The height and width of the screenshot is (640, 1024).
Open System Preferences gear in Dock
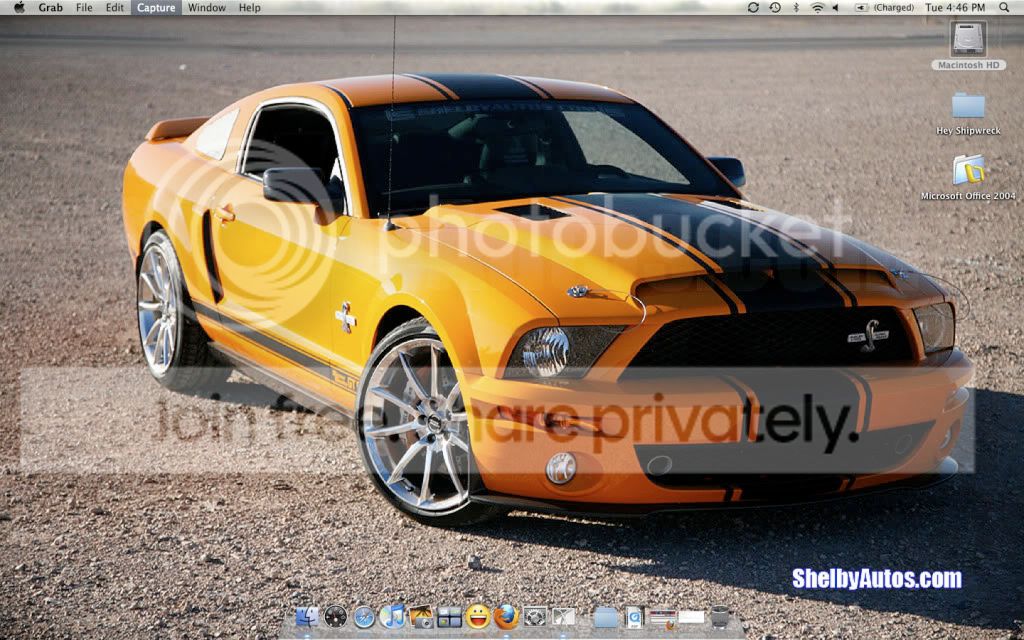(x=535, y=616)
